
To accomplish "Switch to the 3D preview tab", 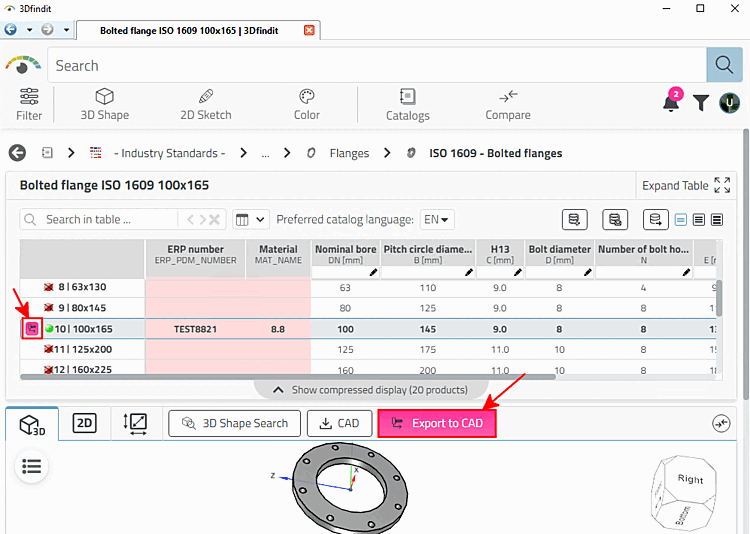I will tap(32, 424).
